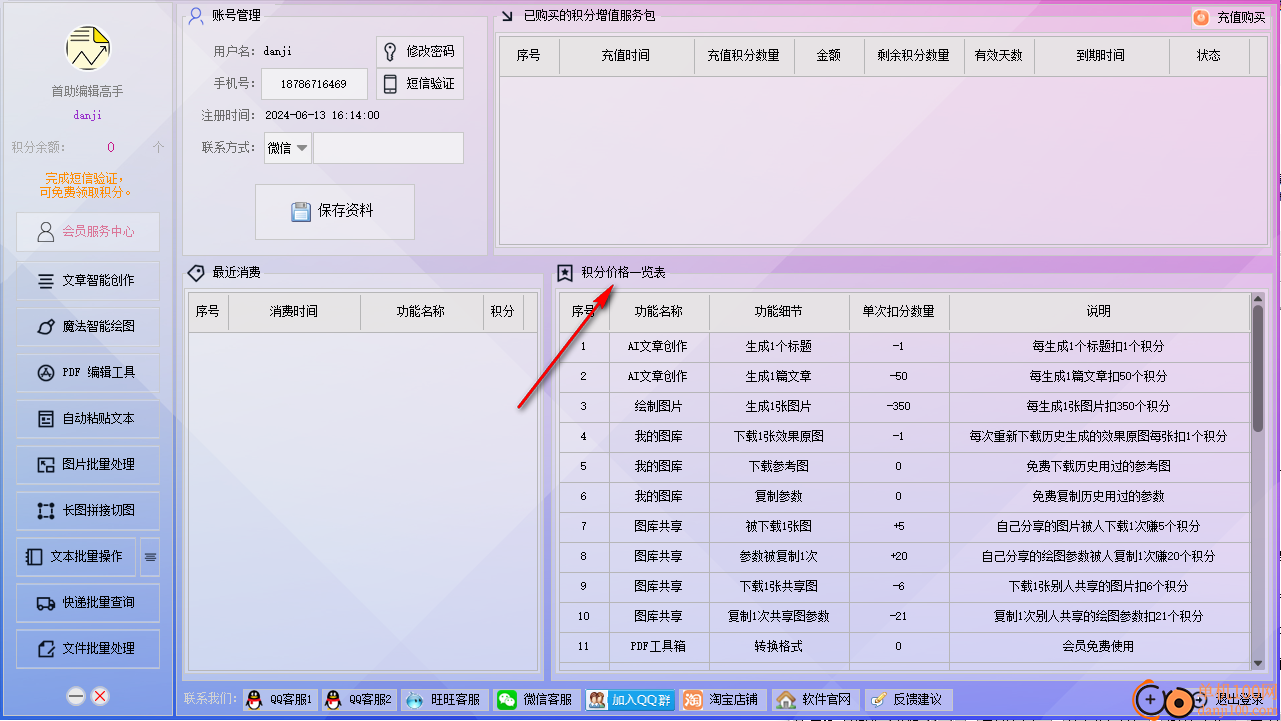Click 消费时间 column header in 最近消费

(294, 312)
